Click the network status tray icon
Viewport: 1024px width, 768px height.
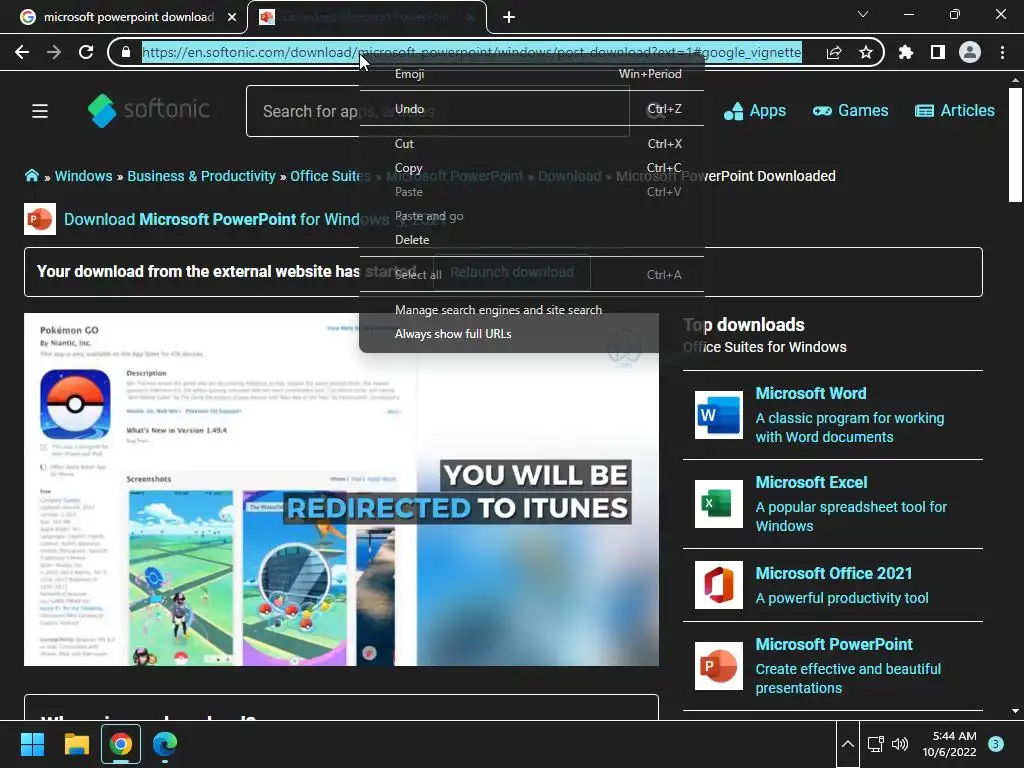(876, 744)
